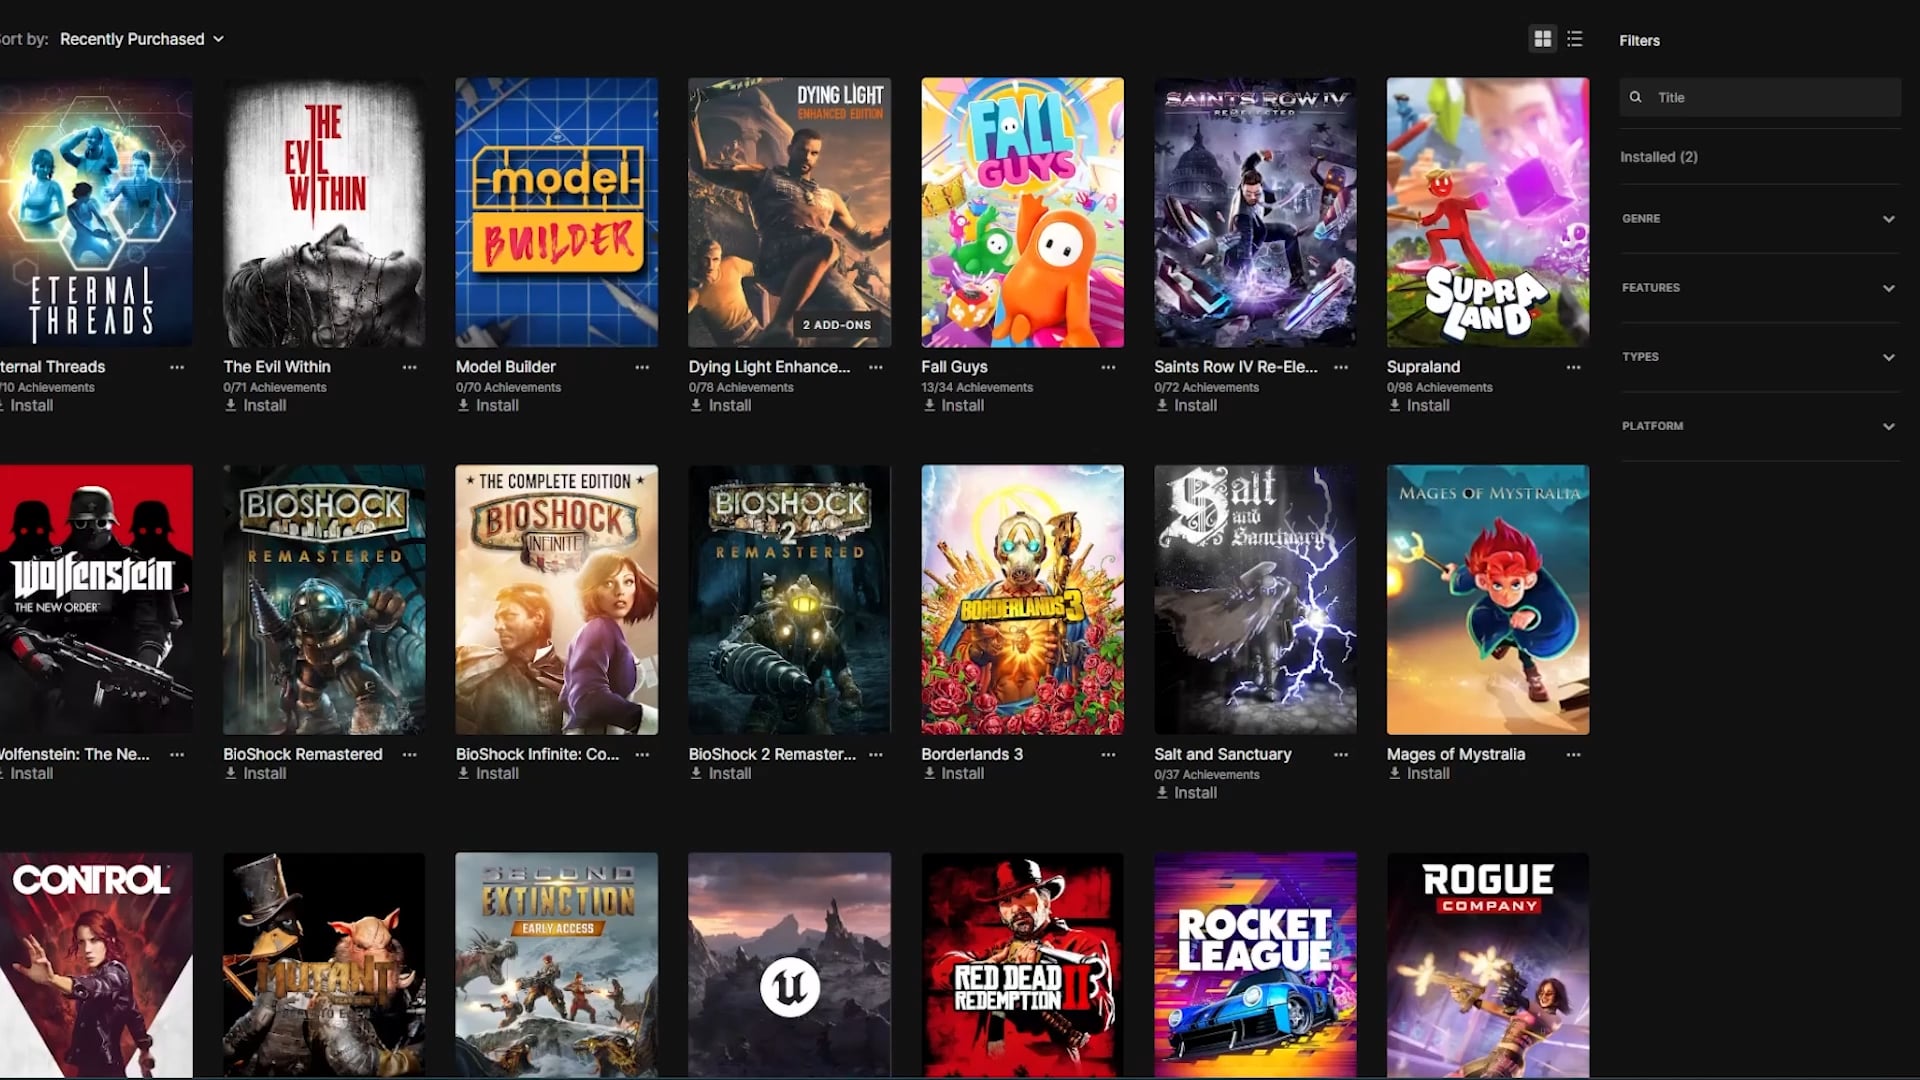
Task: Expand the Platform filter section
Action: [x=1760, y=426]
